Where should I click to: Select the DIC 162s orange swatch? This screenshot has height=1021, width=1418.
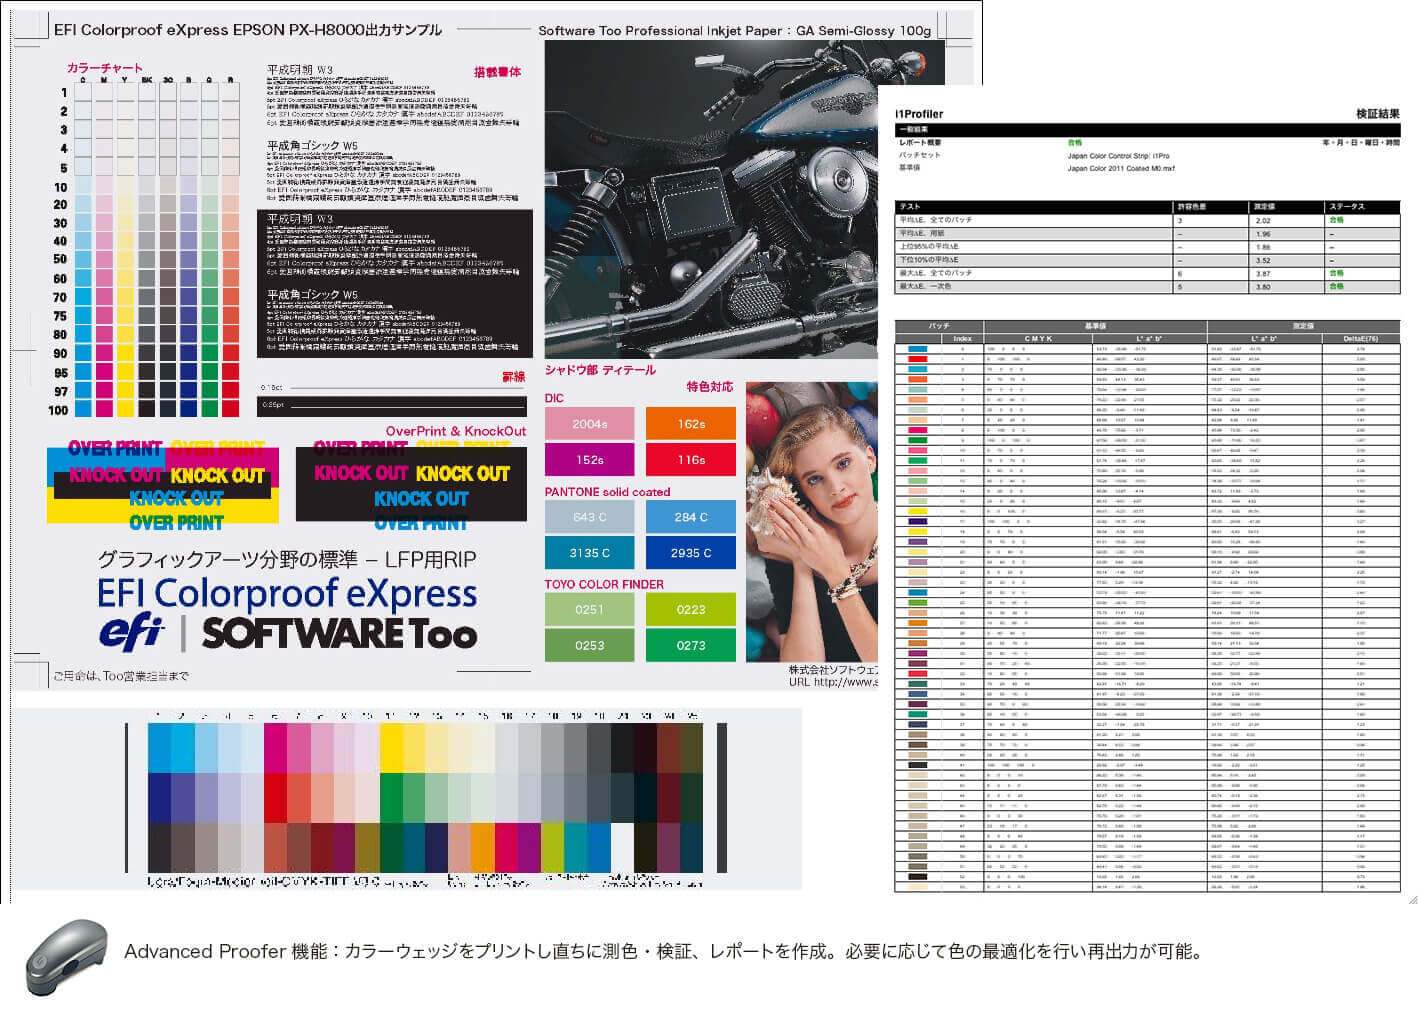(x=691, y=424)
